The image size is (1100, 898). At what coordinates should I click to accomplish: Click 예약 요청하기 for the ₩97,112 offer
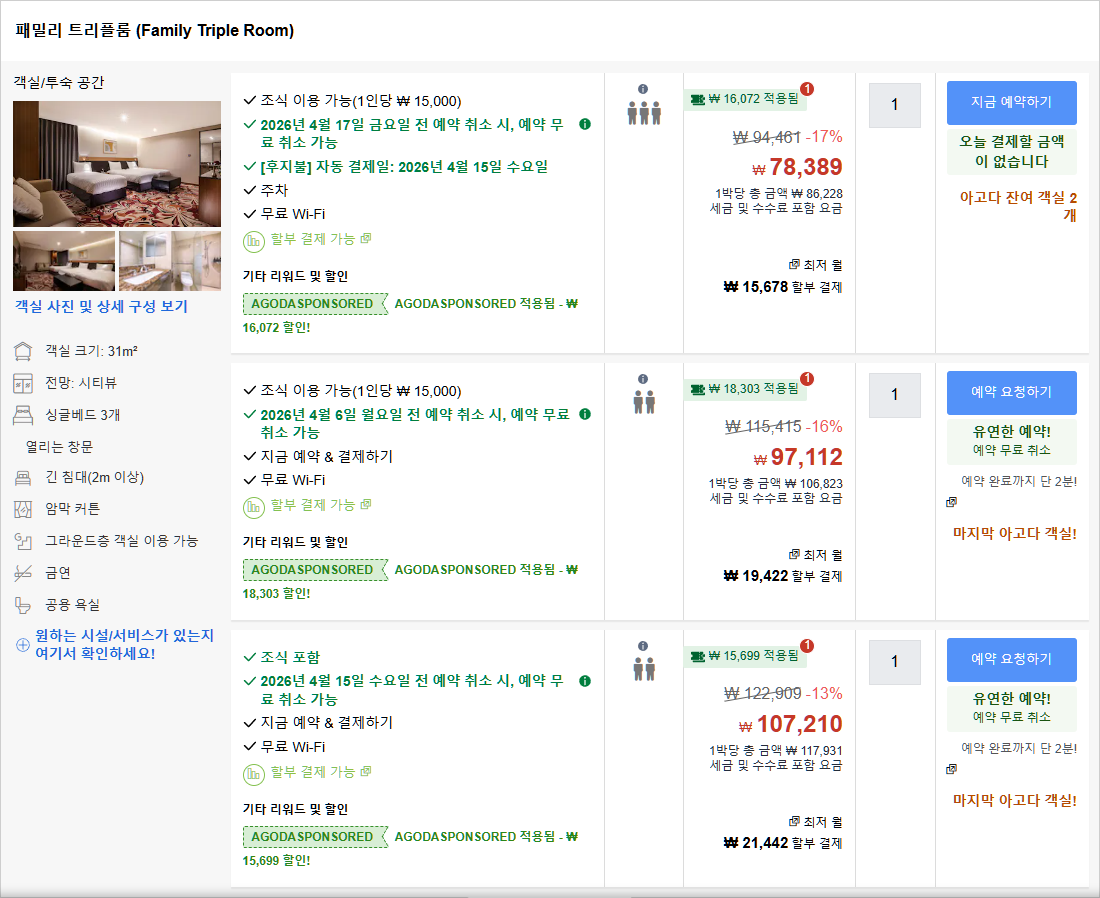(1011, 392)
